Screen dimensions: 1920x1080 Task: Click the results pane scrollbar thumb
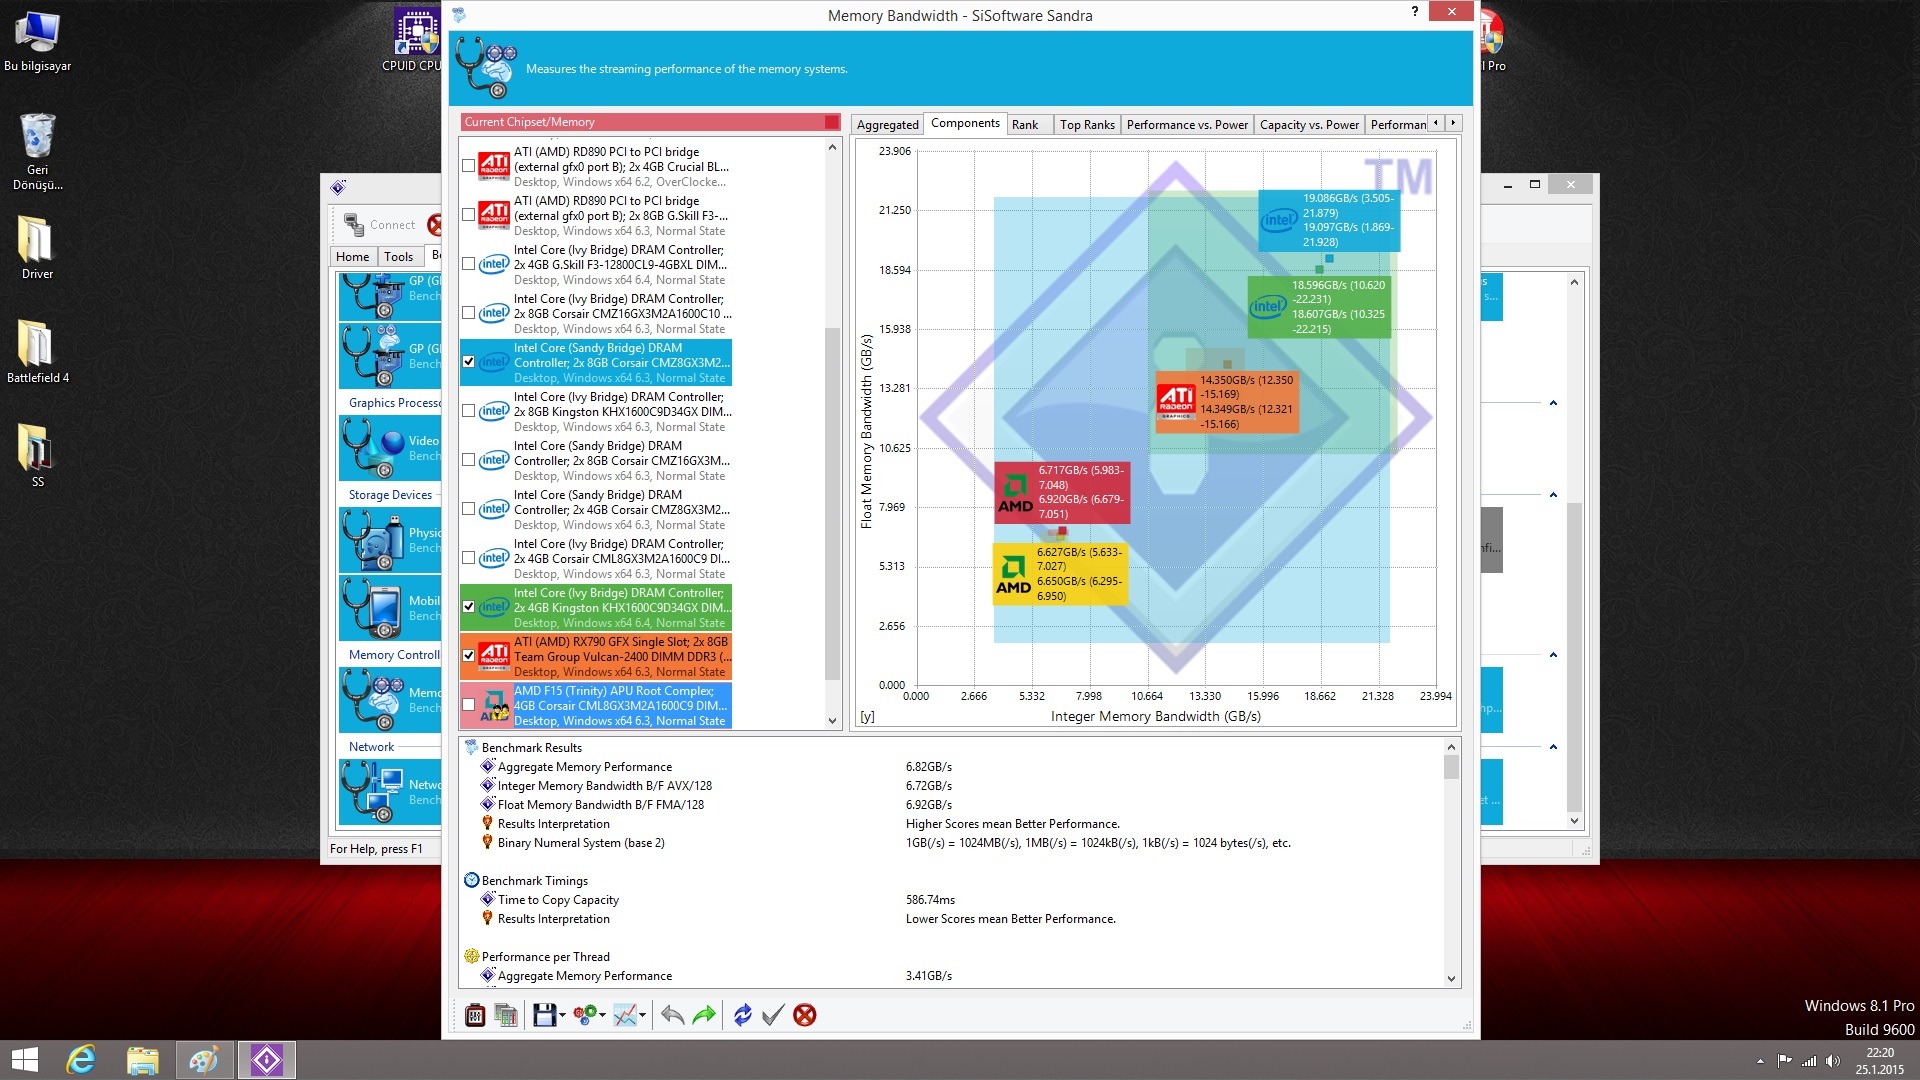click(x=1451, y=767)
